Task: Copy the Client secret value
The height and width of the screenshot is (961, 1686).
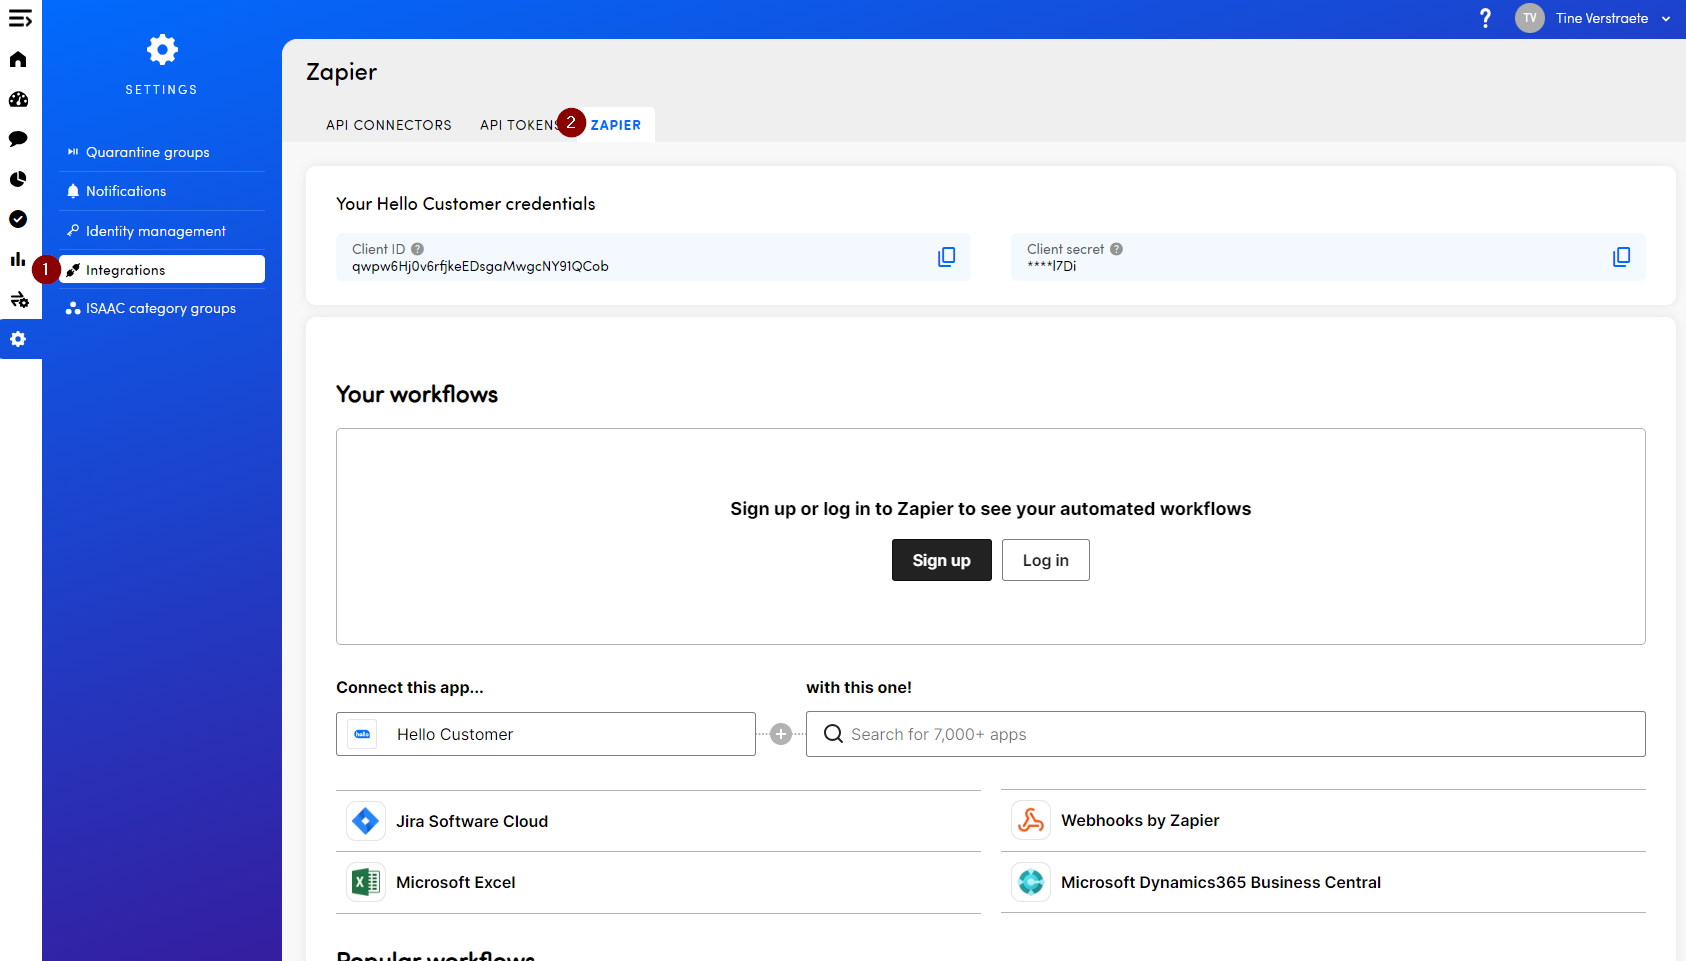Action: [1621, 257]
